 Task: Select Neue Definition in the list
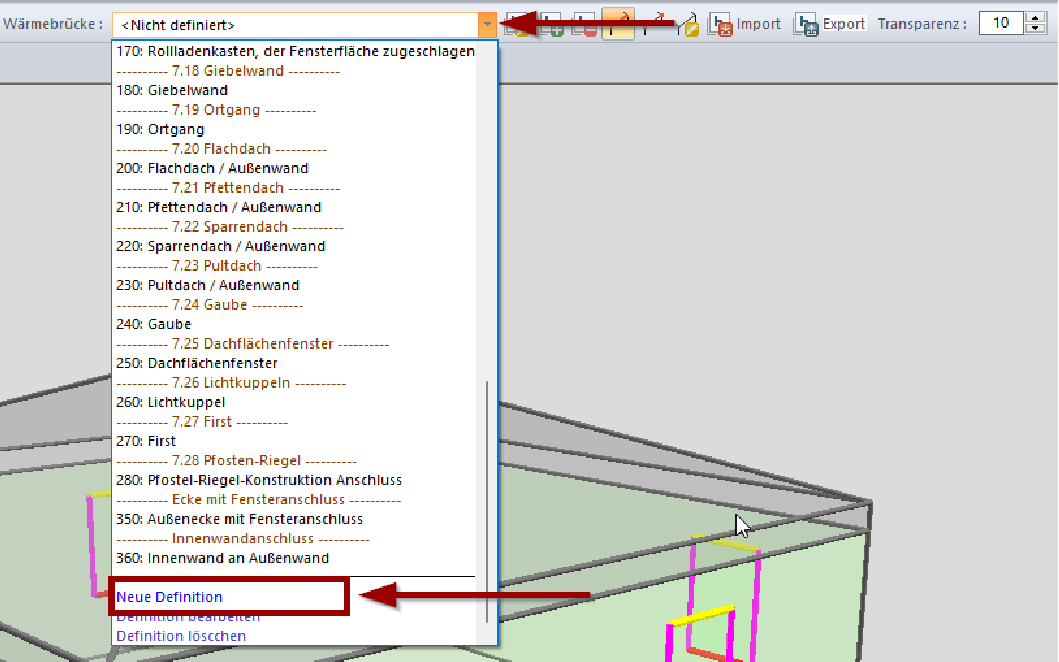[169, 597]
